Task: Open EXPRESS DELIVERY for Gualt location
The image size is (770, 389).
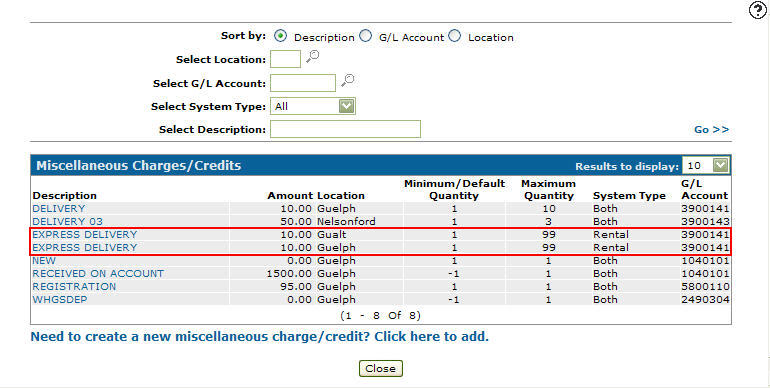Action: point(84,234)
